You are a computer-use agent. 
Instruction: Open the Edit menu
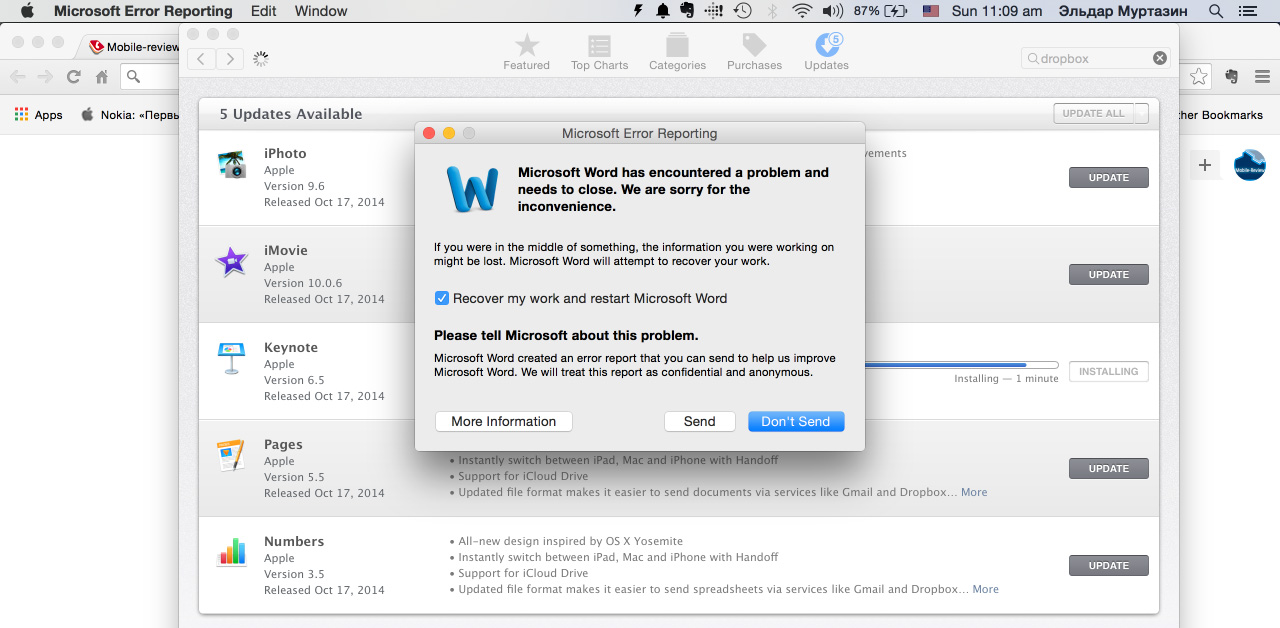tap(264, 11)
